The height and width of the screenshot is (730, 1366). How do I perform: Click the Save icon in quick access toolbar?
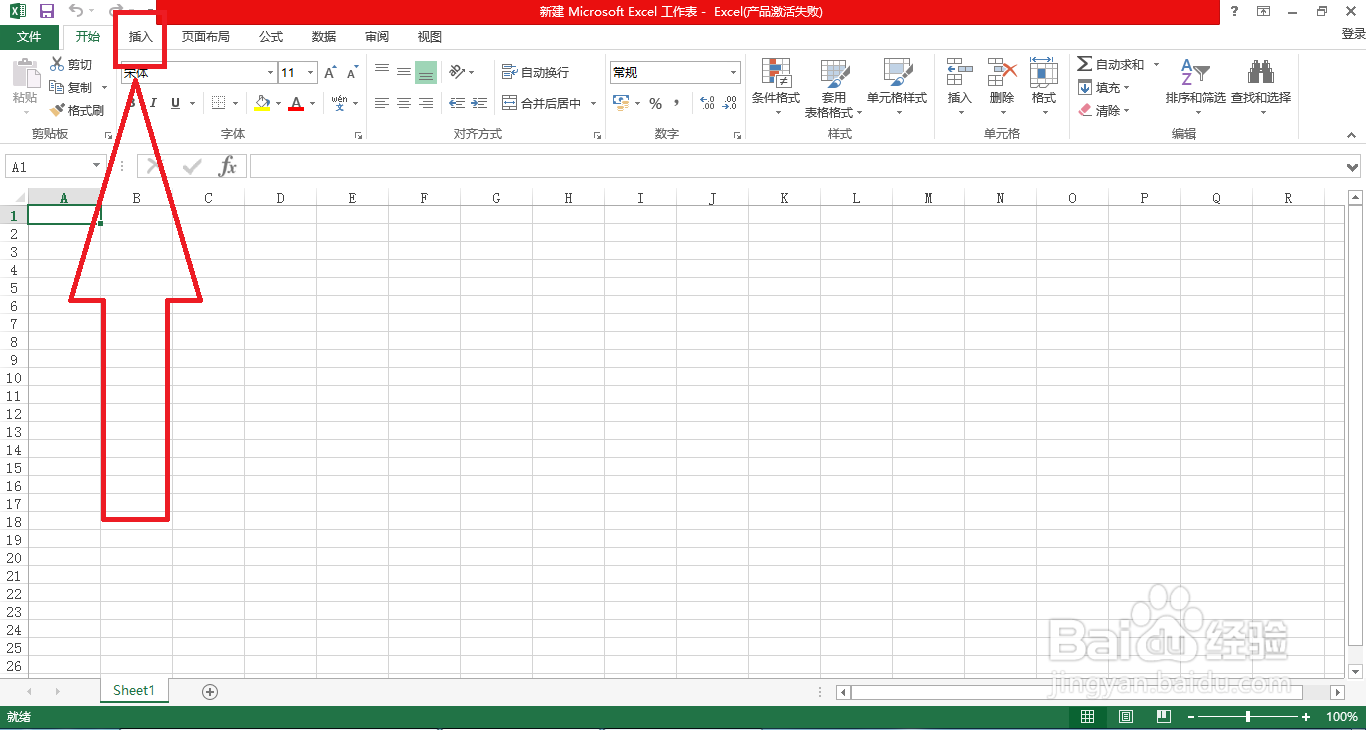(47, 11)
